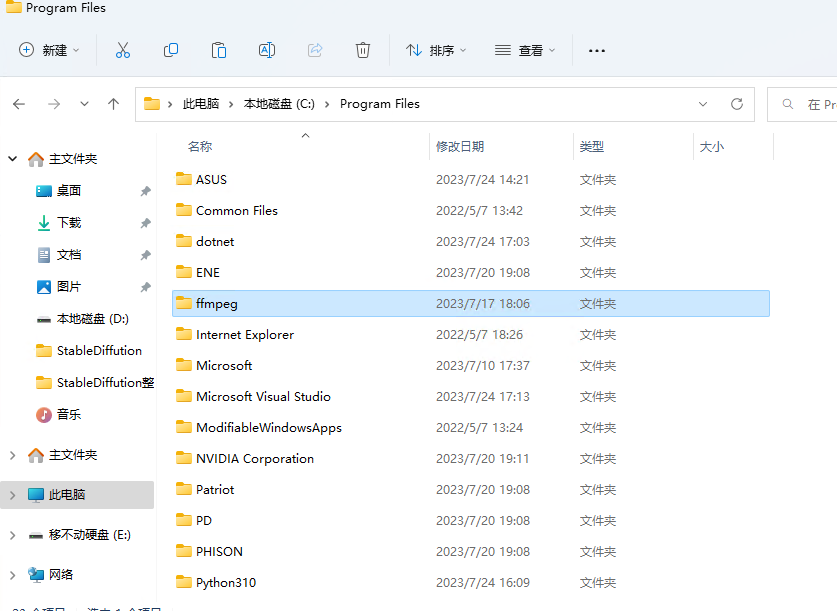
Task: Click the pin icon beside 下载
Action: point(145,223)
